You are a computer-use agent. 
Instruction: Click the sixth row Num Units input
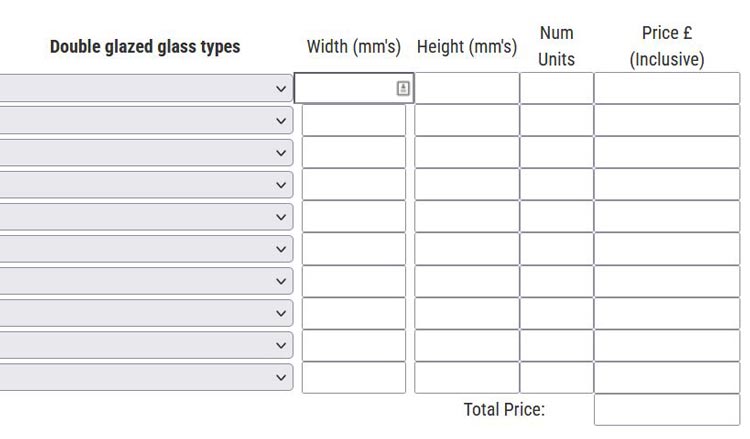[556, 249]
